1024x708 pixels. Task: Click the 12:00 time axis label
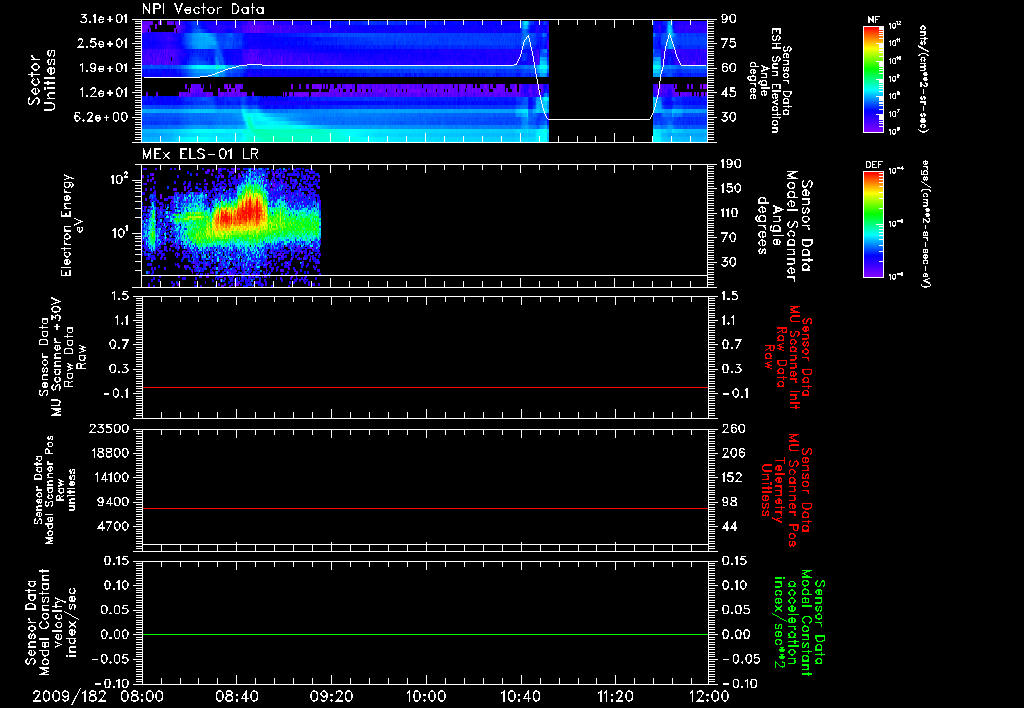[709, 696]
